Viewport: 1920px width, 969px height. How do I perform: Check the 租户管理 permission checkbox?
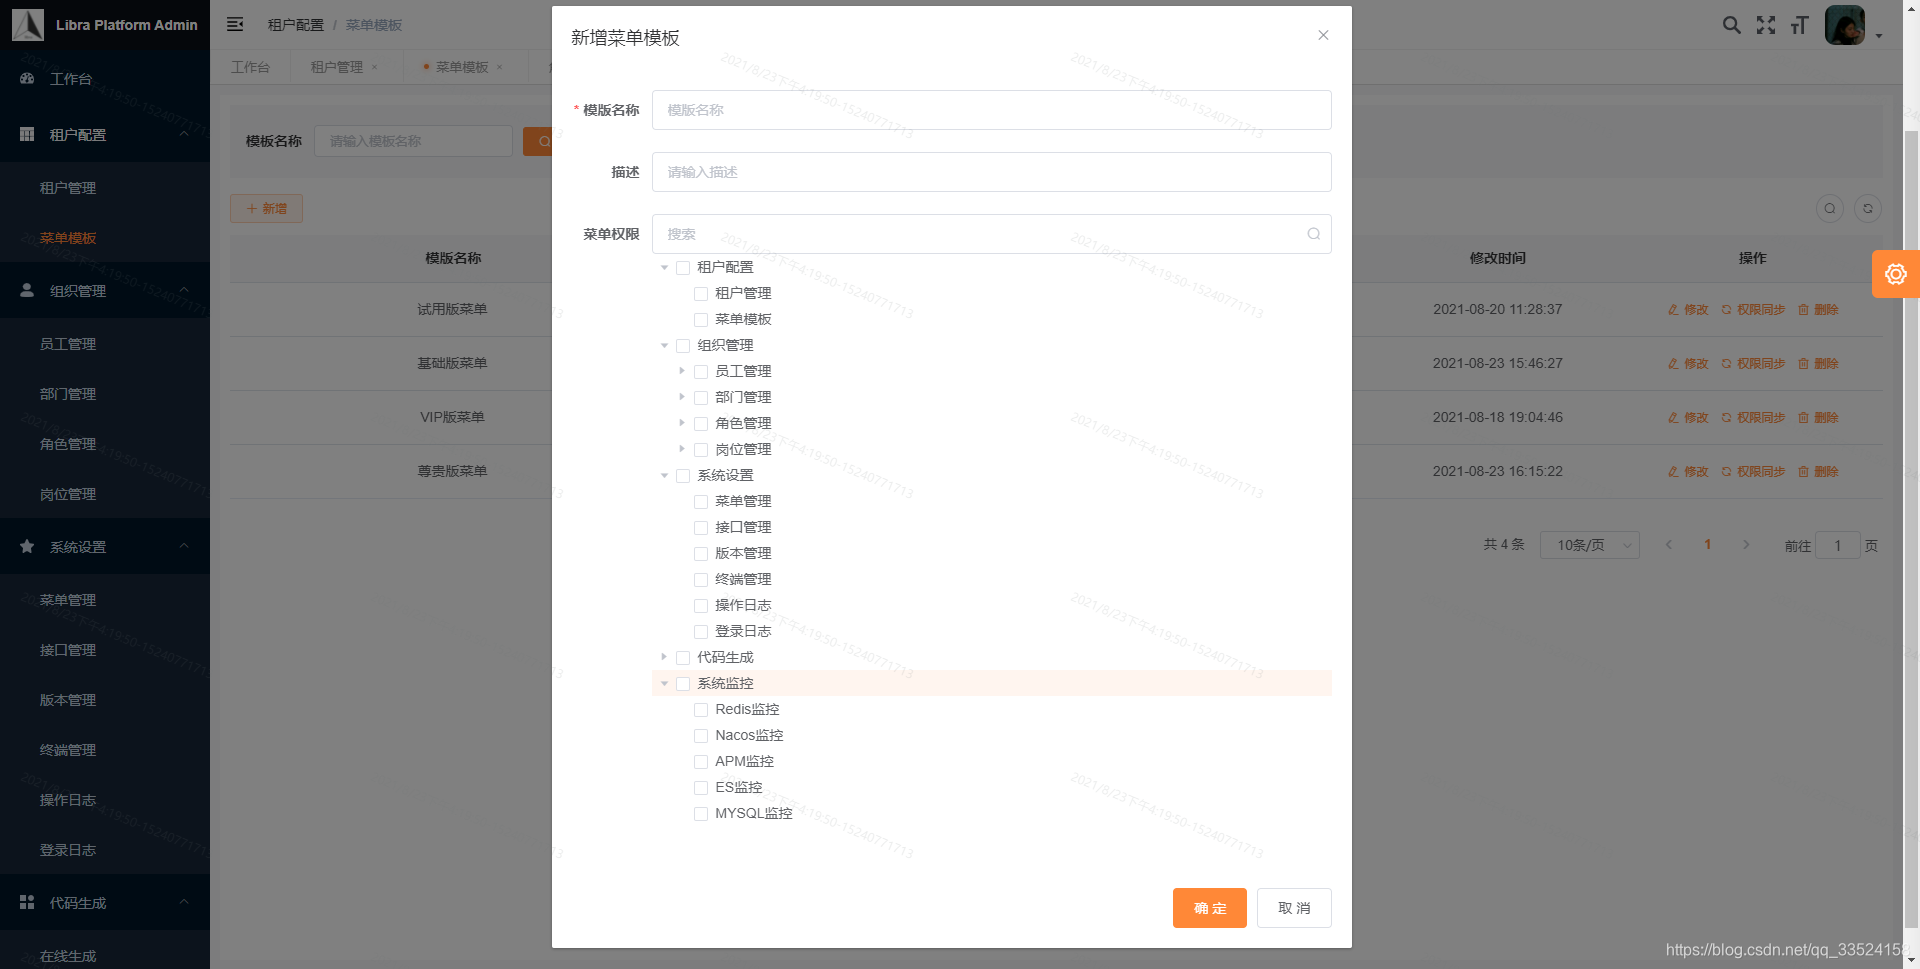point(701,293)
